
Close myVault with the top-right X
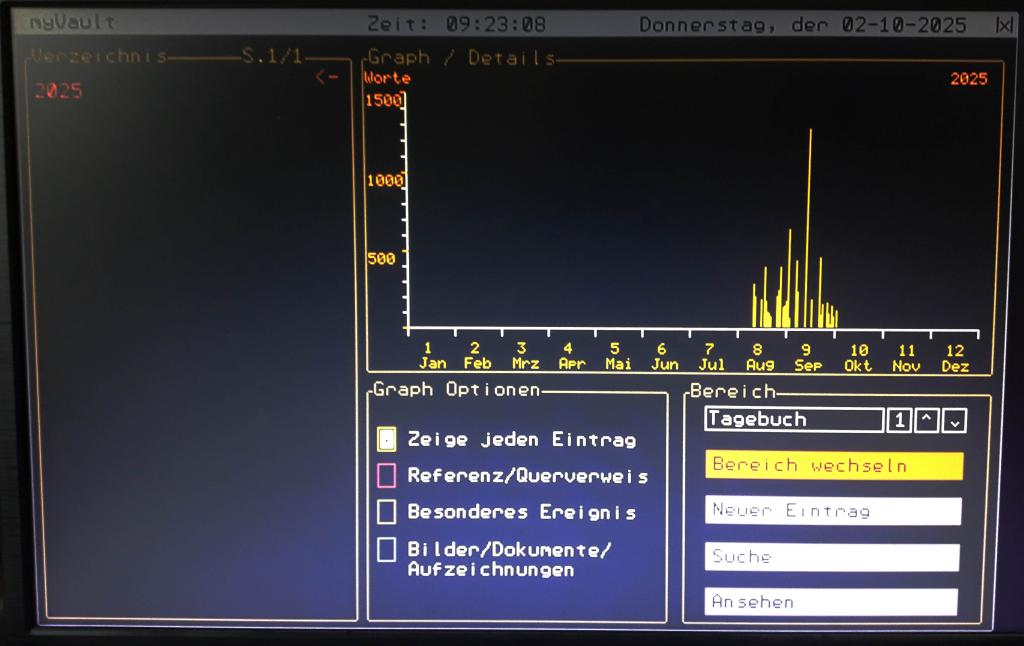pyautogui.click(x=1003, y=25)
